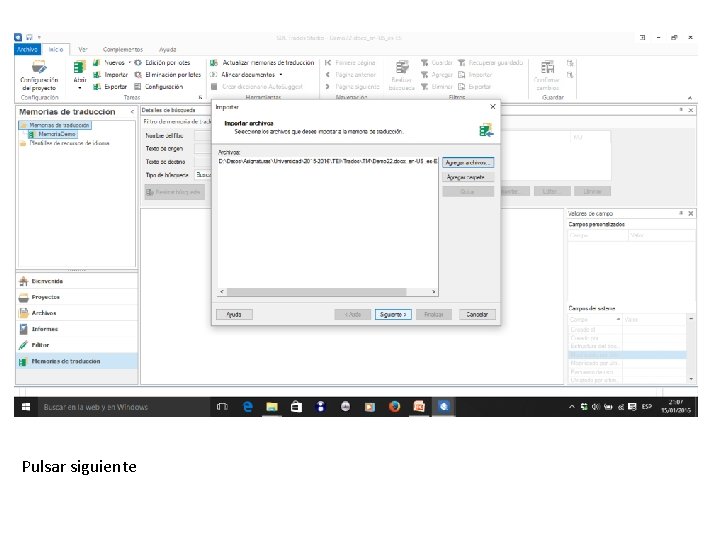Screen dimensions: 720x540
Task: Click Actualizar memorias de traducción
Action: click(x=262, y=62)
